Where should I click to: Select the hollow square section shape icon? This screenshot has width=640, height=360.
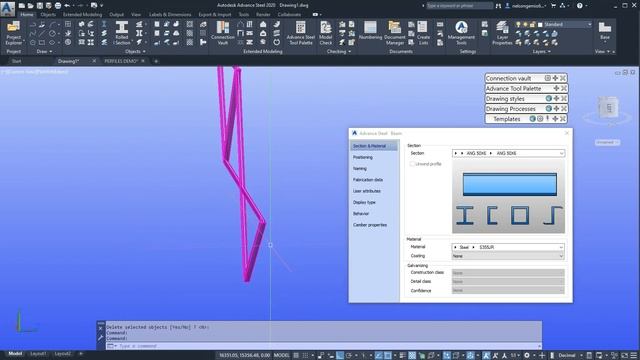click(x=520, y=215)
